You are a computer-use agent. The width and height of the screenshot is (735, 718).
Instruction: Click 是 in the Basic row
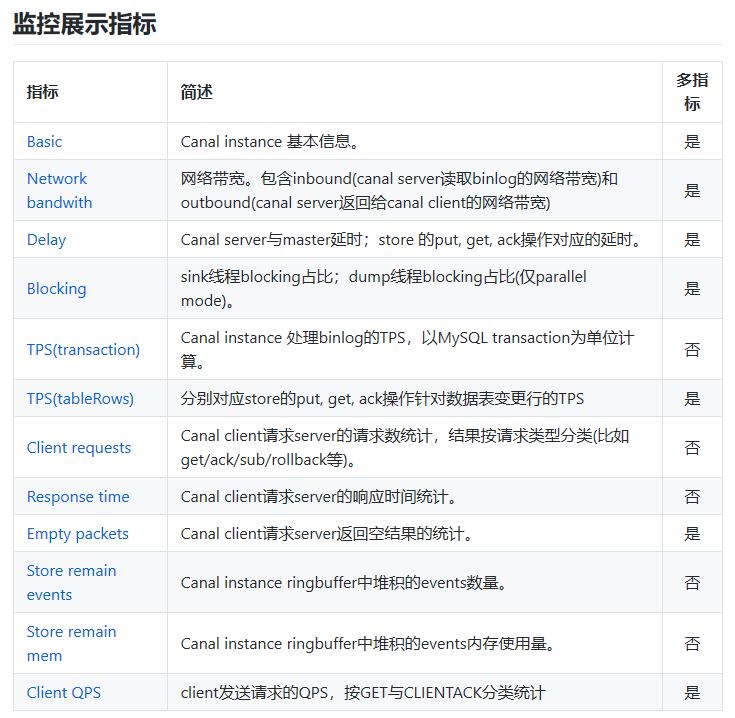tap(692, 142)
